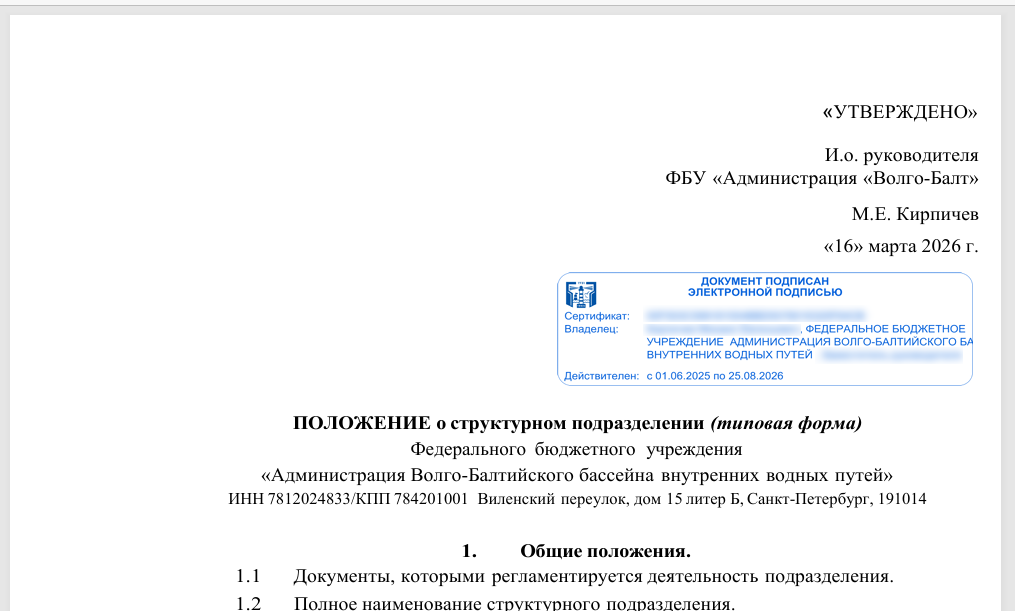This screenshot has width=1015, height=611.
Task: Click the validity dates 01.06.2025 по 25.08.2026
Action: 715,376
